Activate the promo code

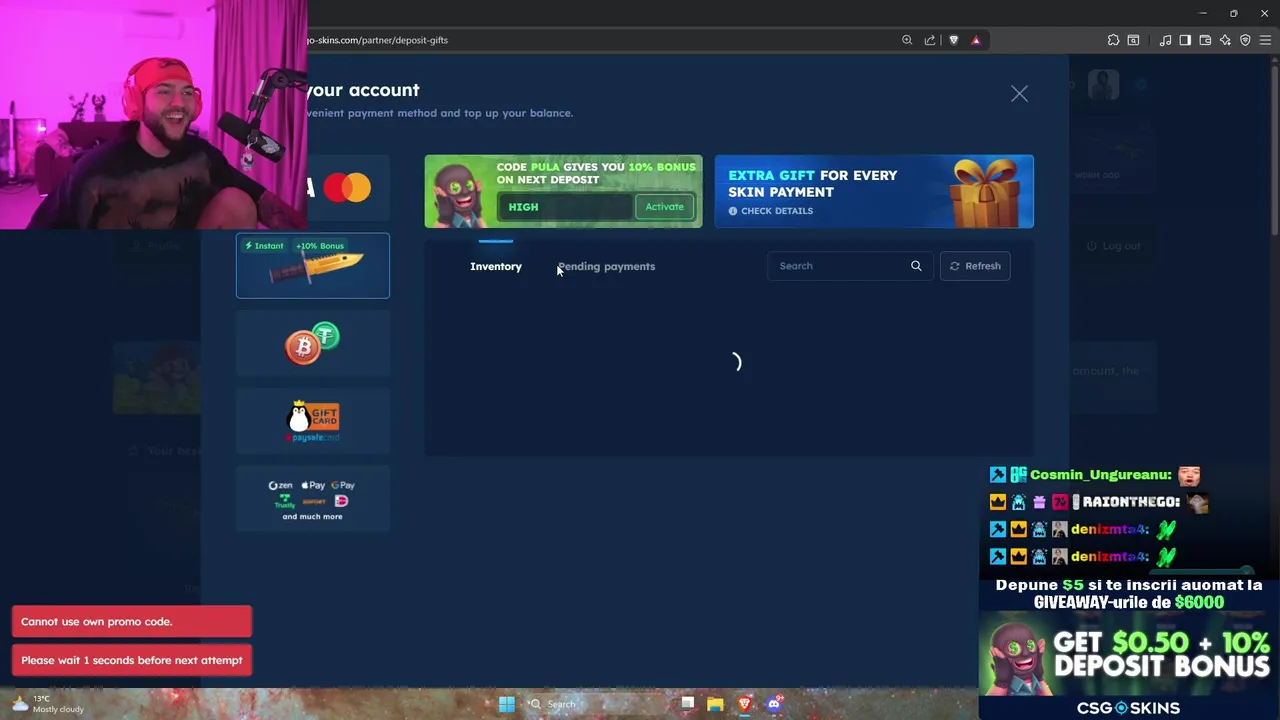pyautogui.click(x=664, y=207)
